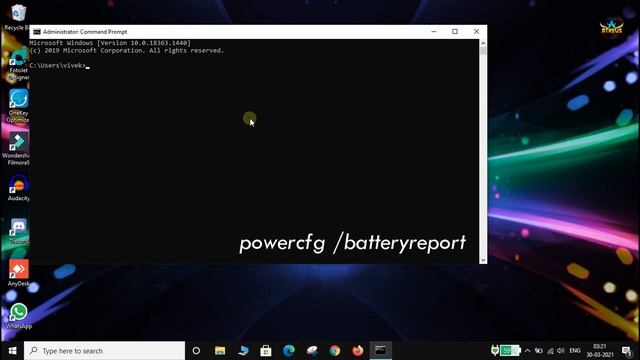
Task: Open Cortana circle icon in taskbar
Action: [196, 351]
